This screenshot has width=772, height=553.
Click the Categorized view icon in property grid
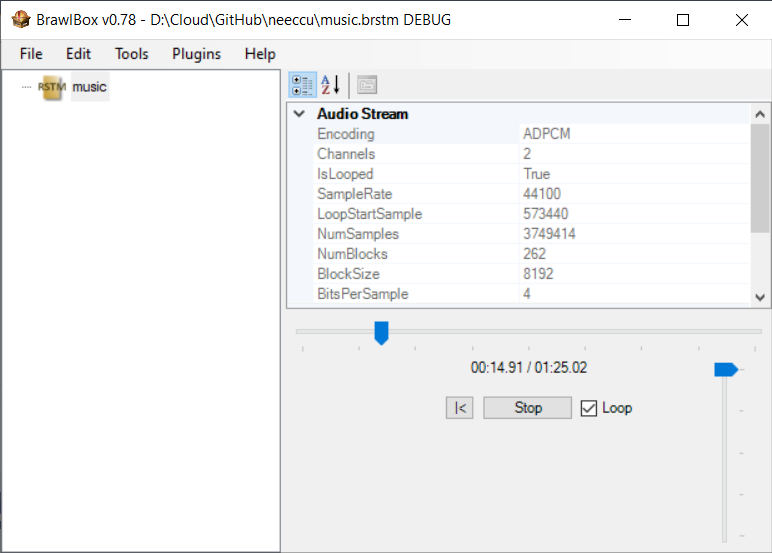pos(302,85)
